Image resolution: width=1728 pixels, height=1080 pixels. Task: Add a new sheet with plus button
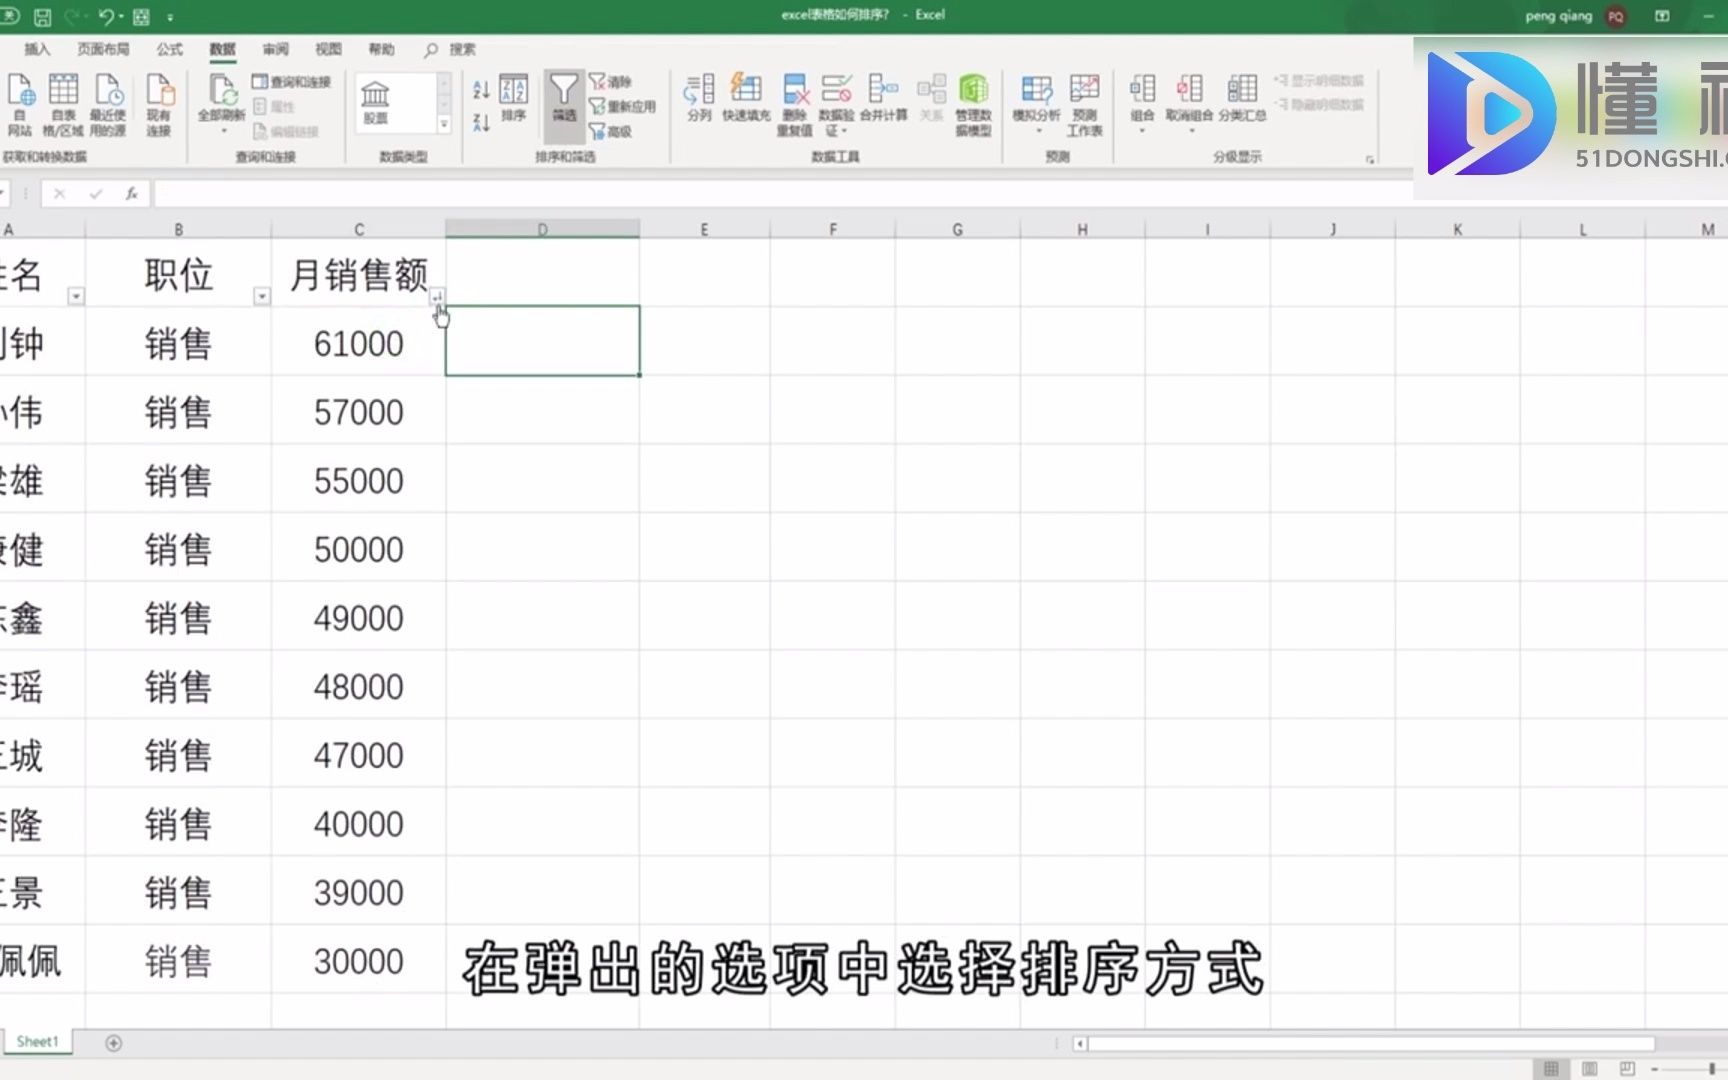[114, 1043]
